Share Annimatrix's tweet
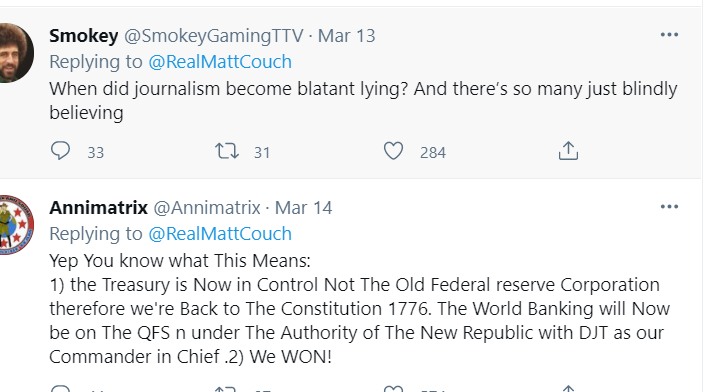 pyautogui.click(x=568, y=388)
